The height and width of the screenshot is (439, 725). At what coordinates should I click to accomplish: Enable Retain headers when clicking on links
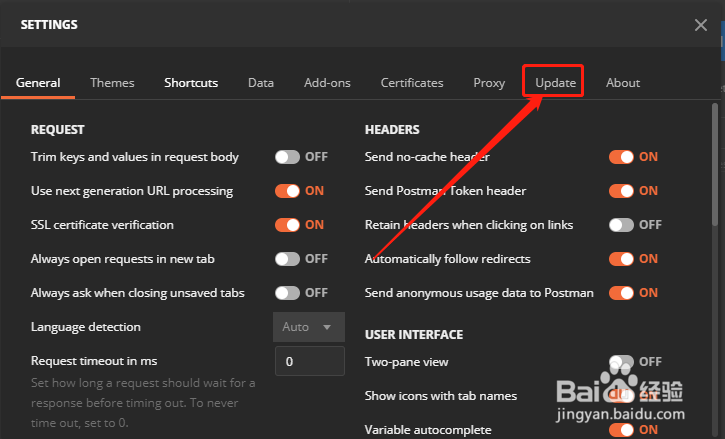coord(622,225)
